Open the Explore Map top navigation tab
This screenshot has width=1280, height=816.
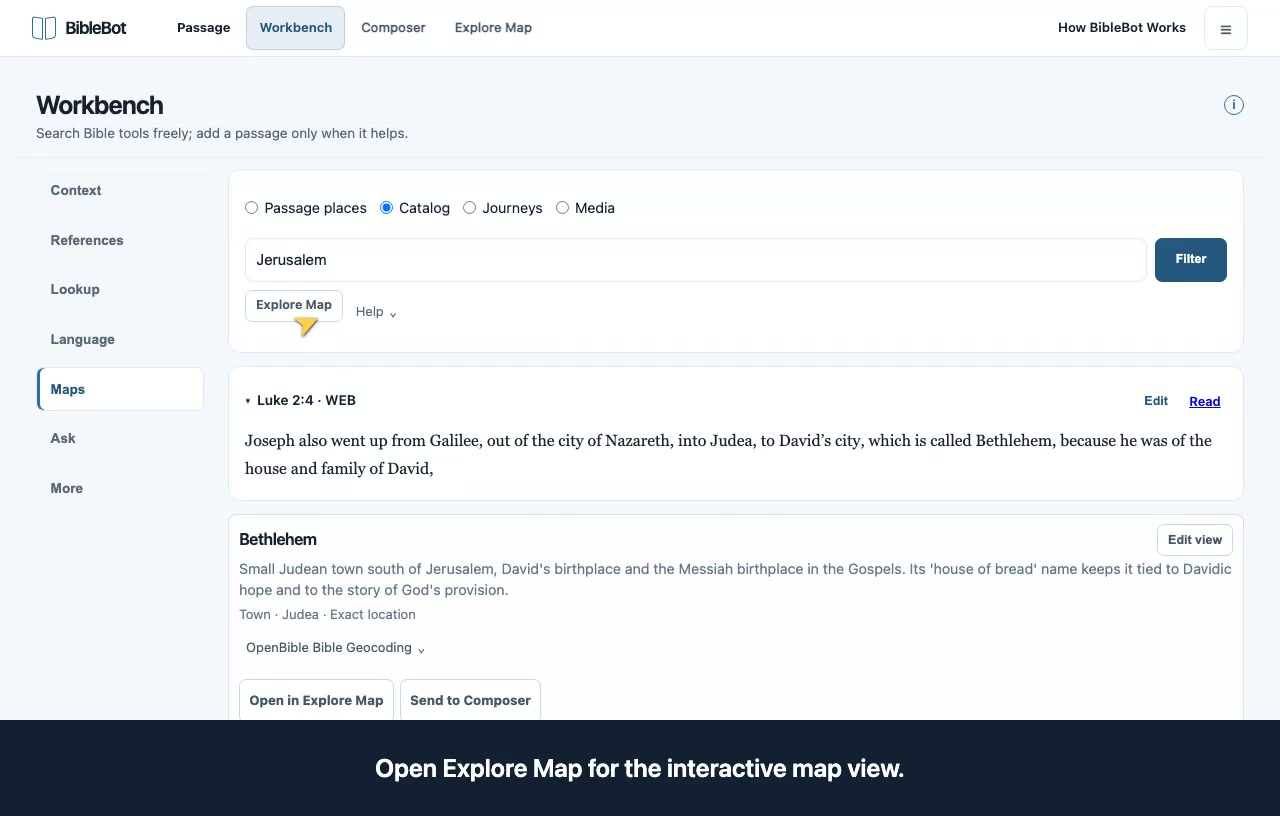click(x=493, y=28)
